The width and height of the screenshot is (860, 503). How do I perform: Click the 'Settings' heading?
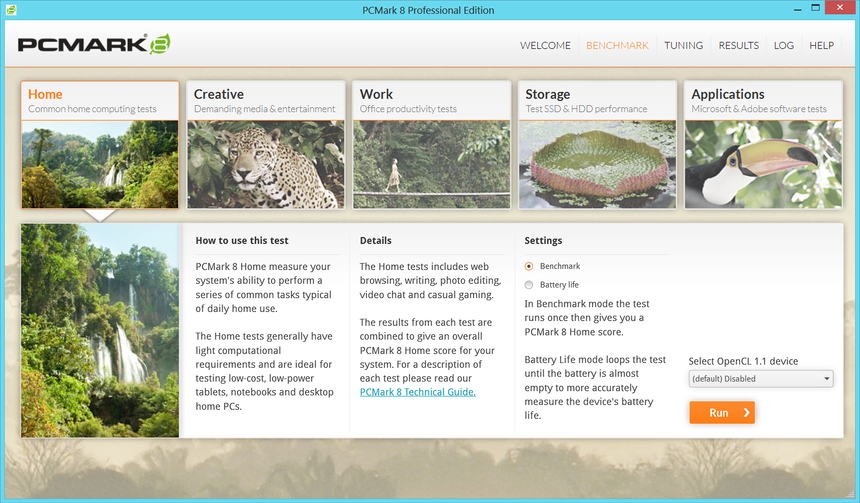(x=543, y=241)
